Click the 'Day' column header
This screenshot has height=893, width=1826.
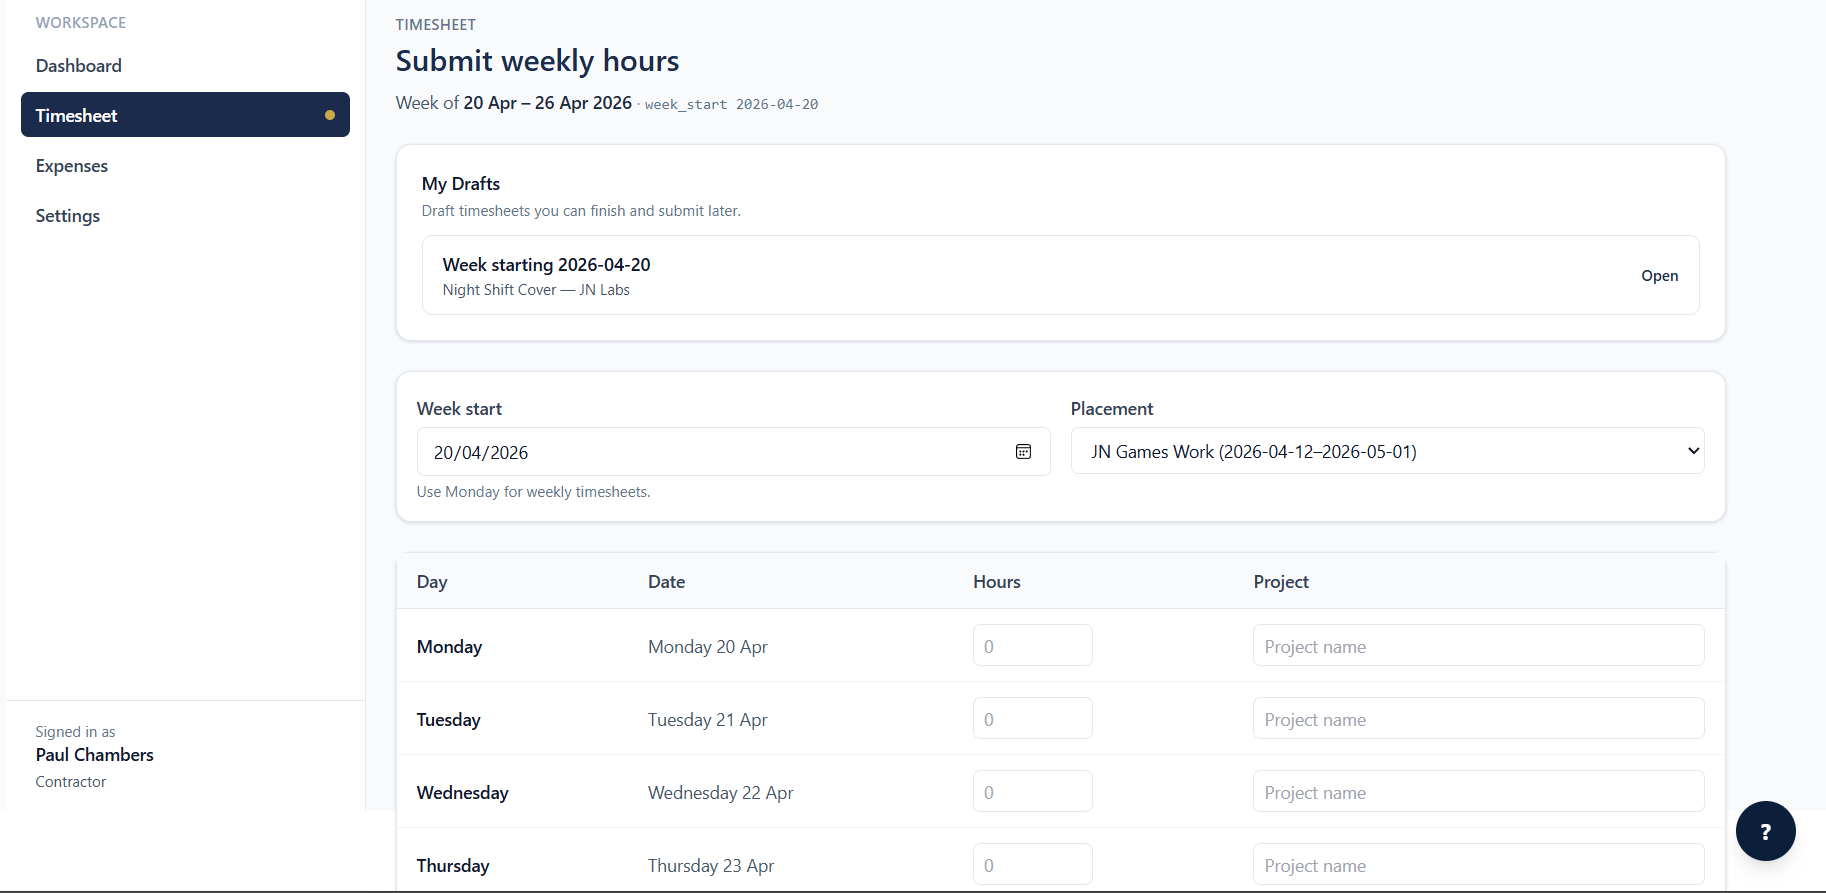[x=432, y=582]
